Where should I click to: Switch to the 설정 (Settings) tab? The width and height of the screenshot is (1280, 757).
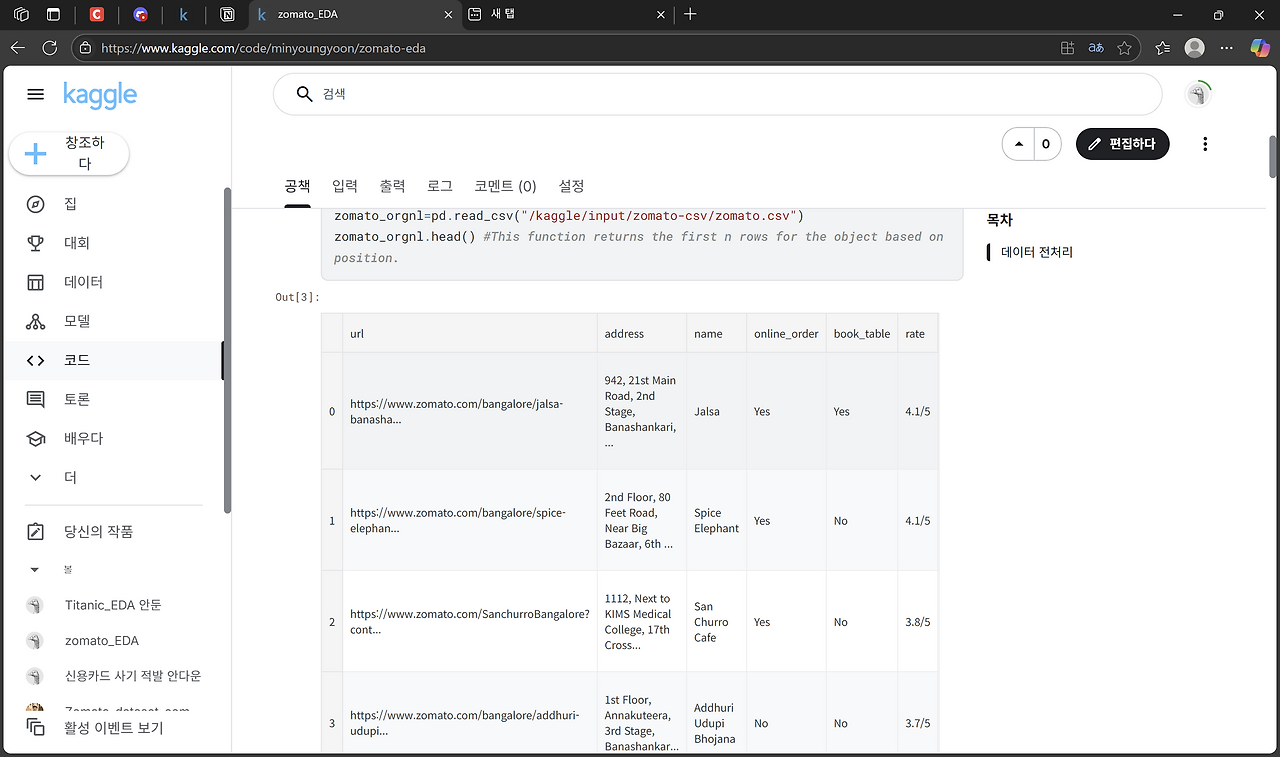tap(571, 186)
